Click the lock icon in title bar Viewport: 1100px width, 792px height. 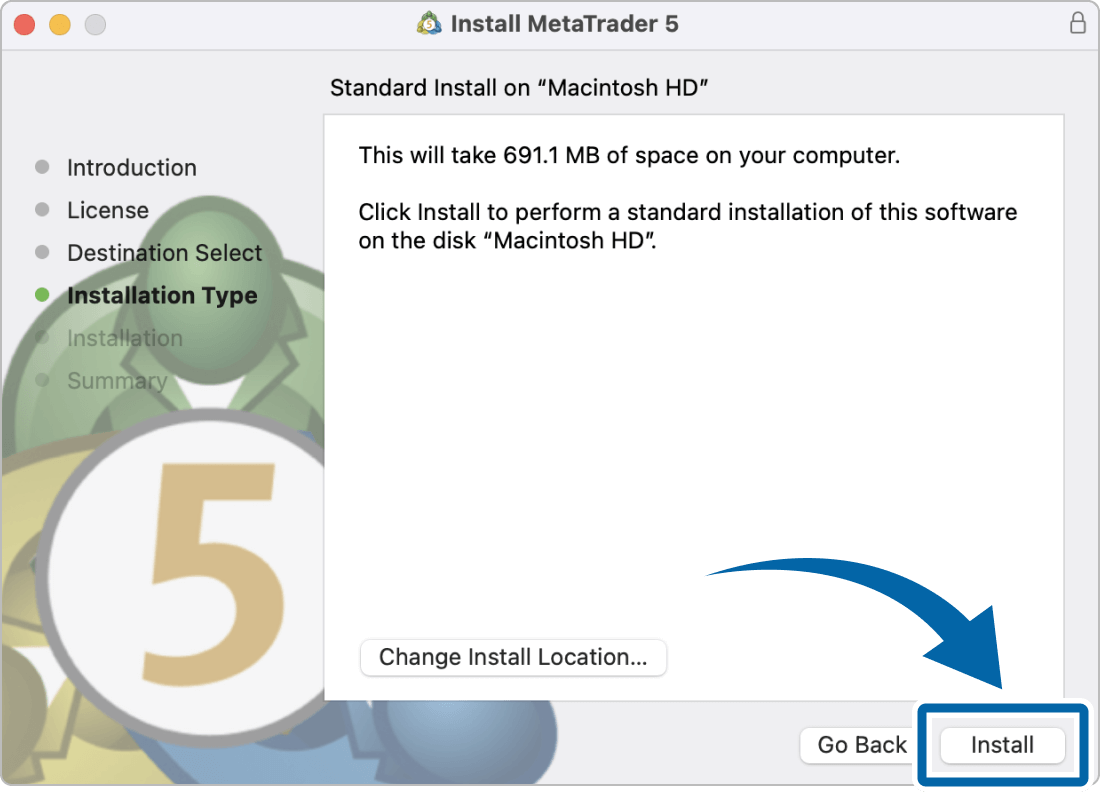pos(1078,23)
